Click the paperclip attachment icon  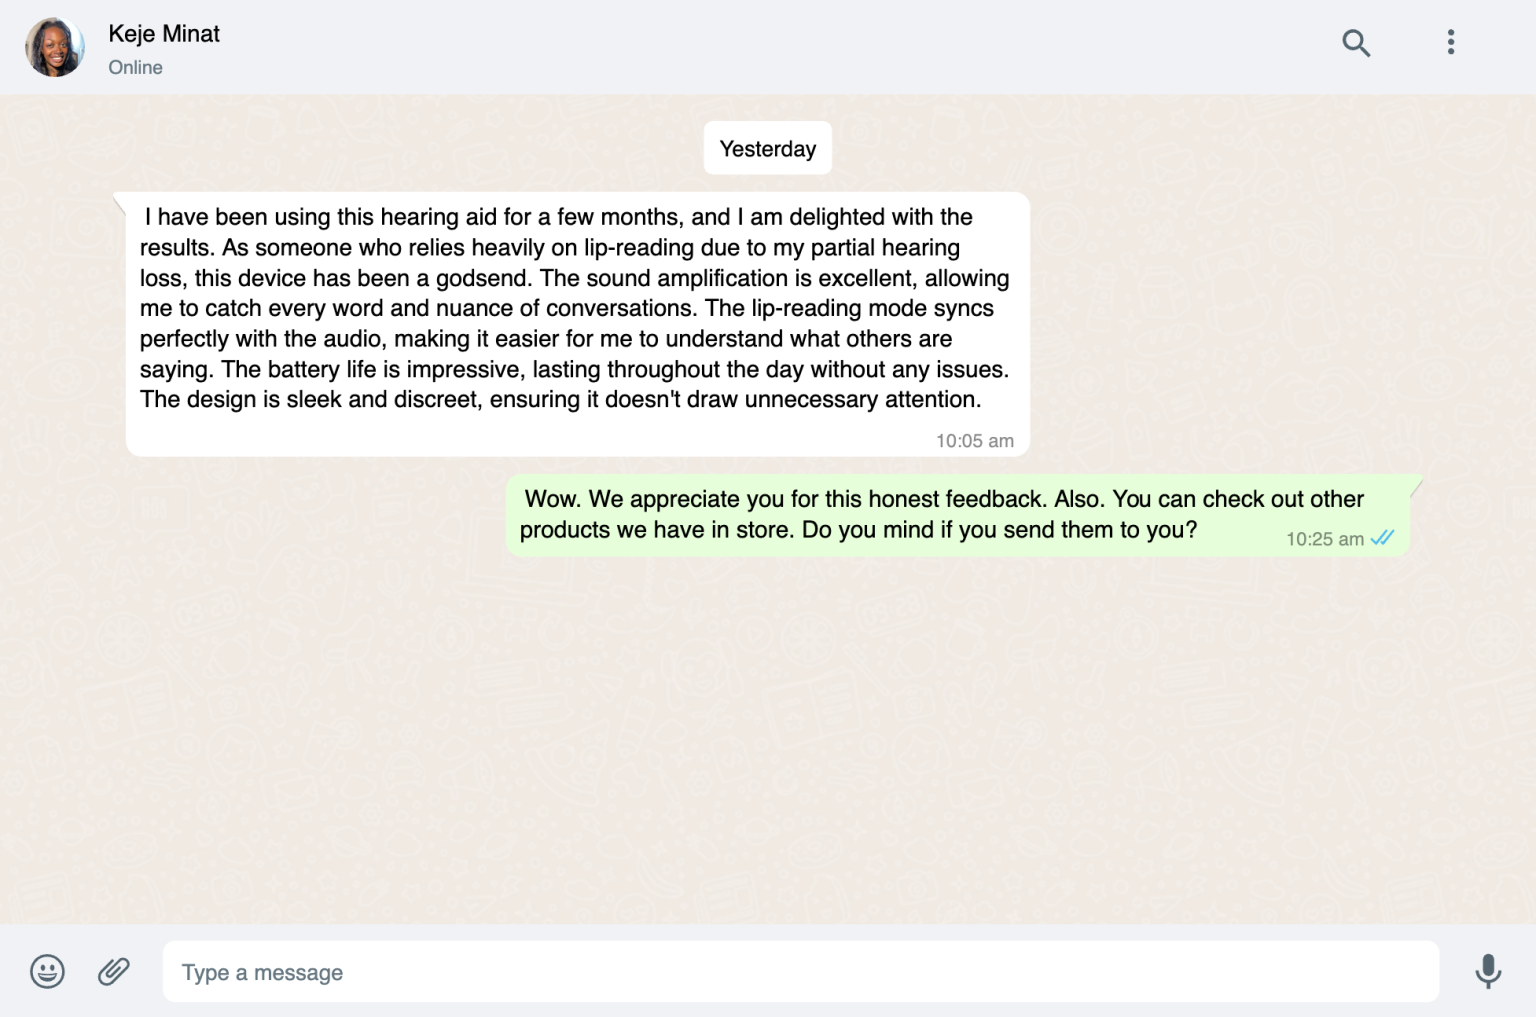click(114, 971)
